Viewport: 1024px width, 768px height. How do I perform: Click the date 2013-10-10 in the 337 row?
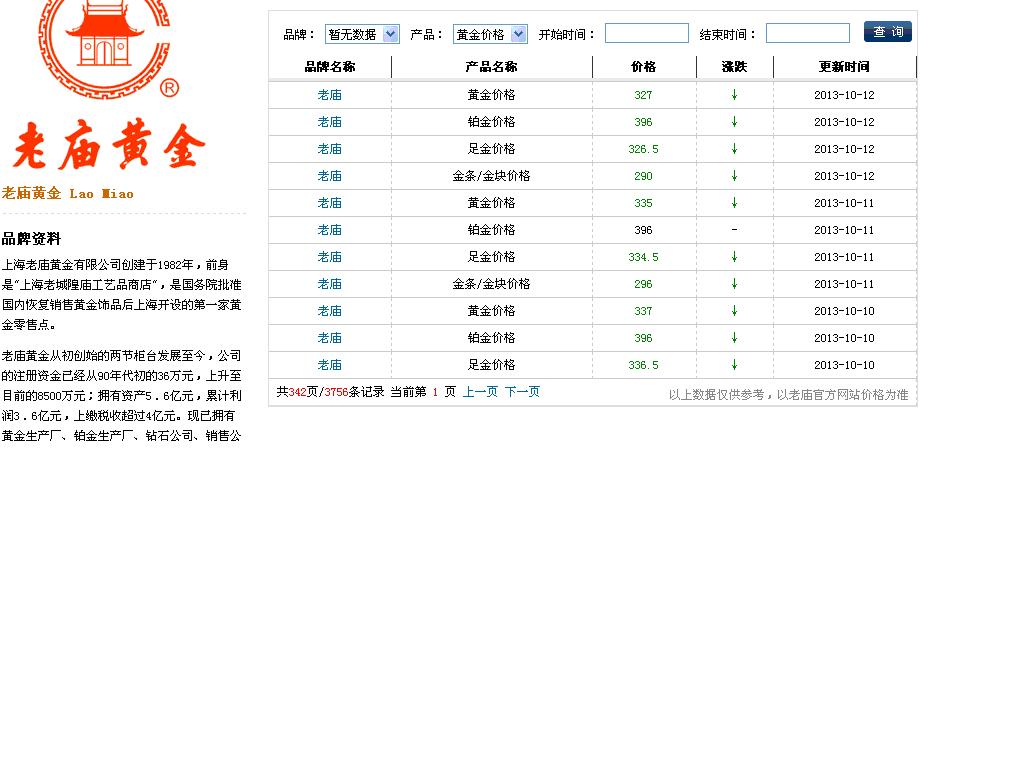(844, 311)
